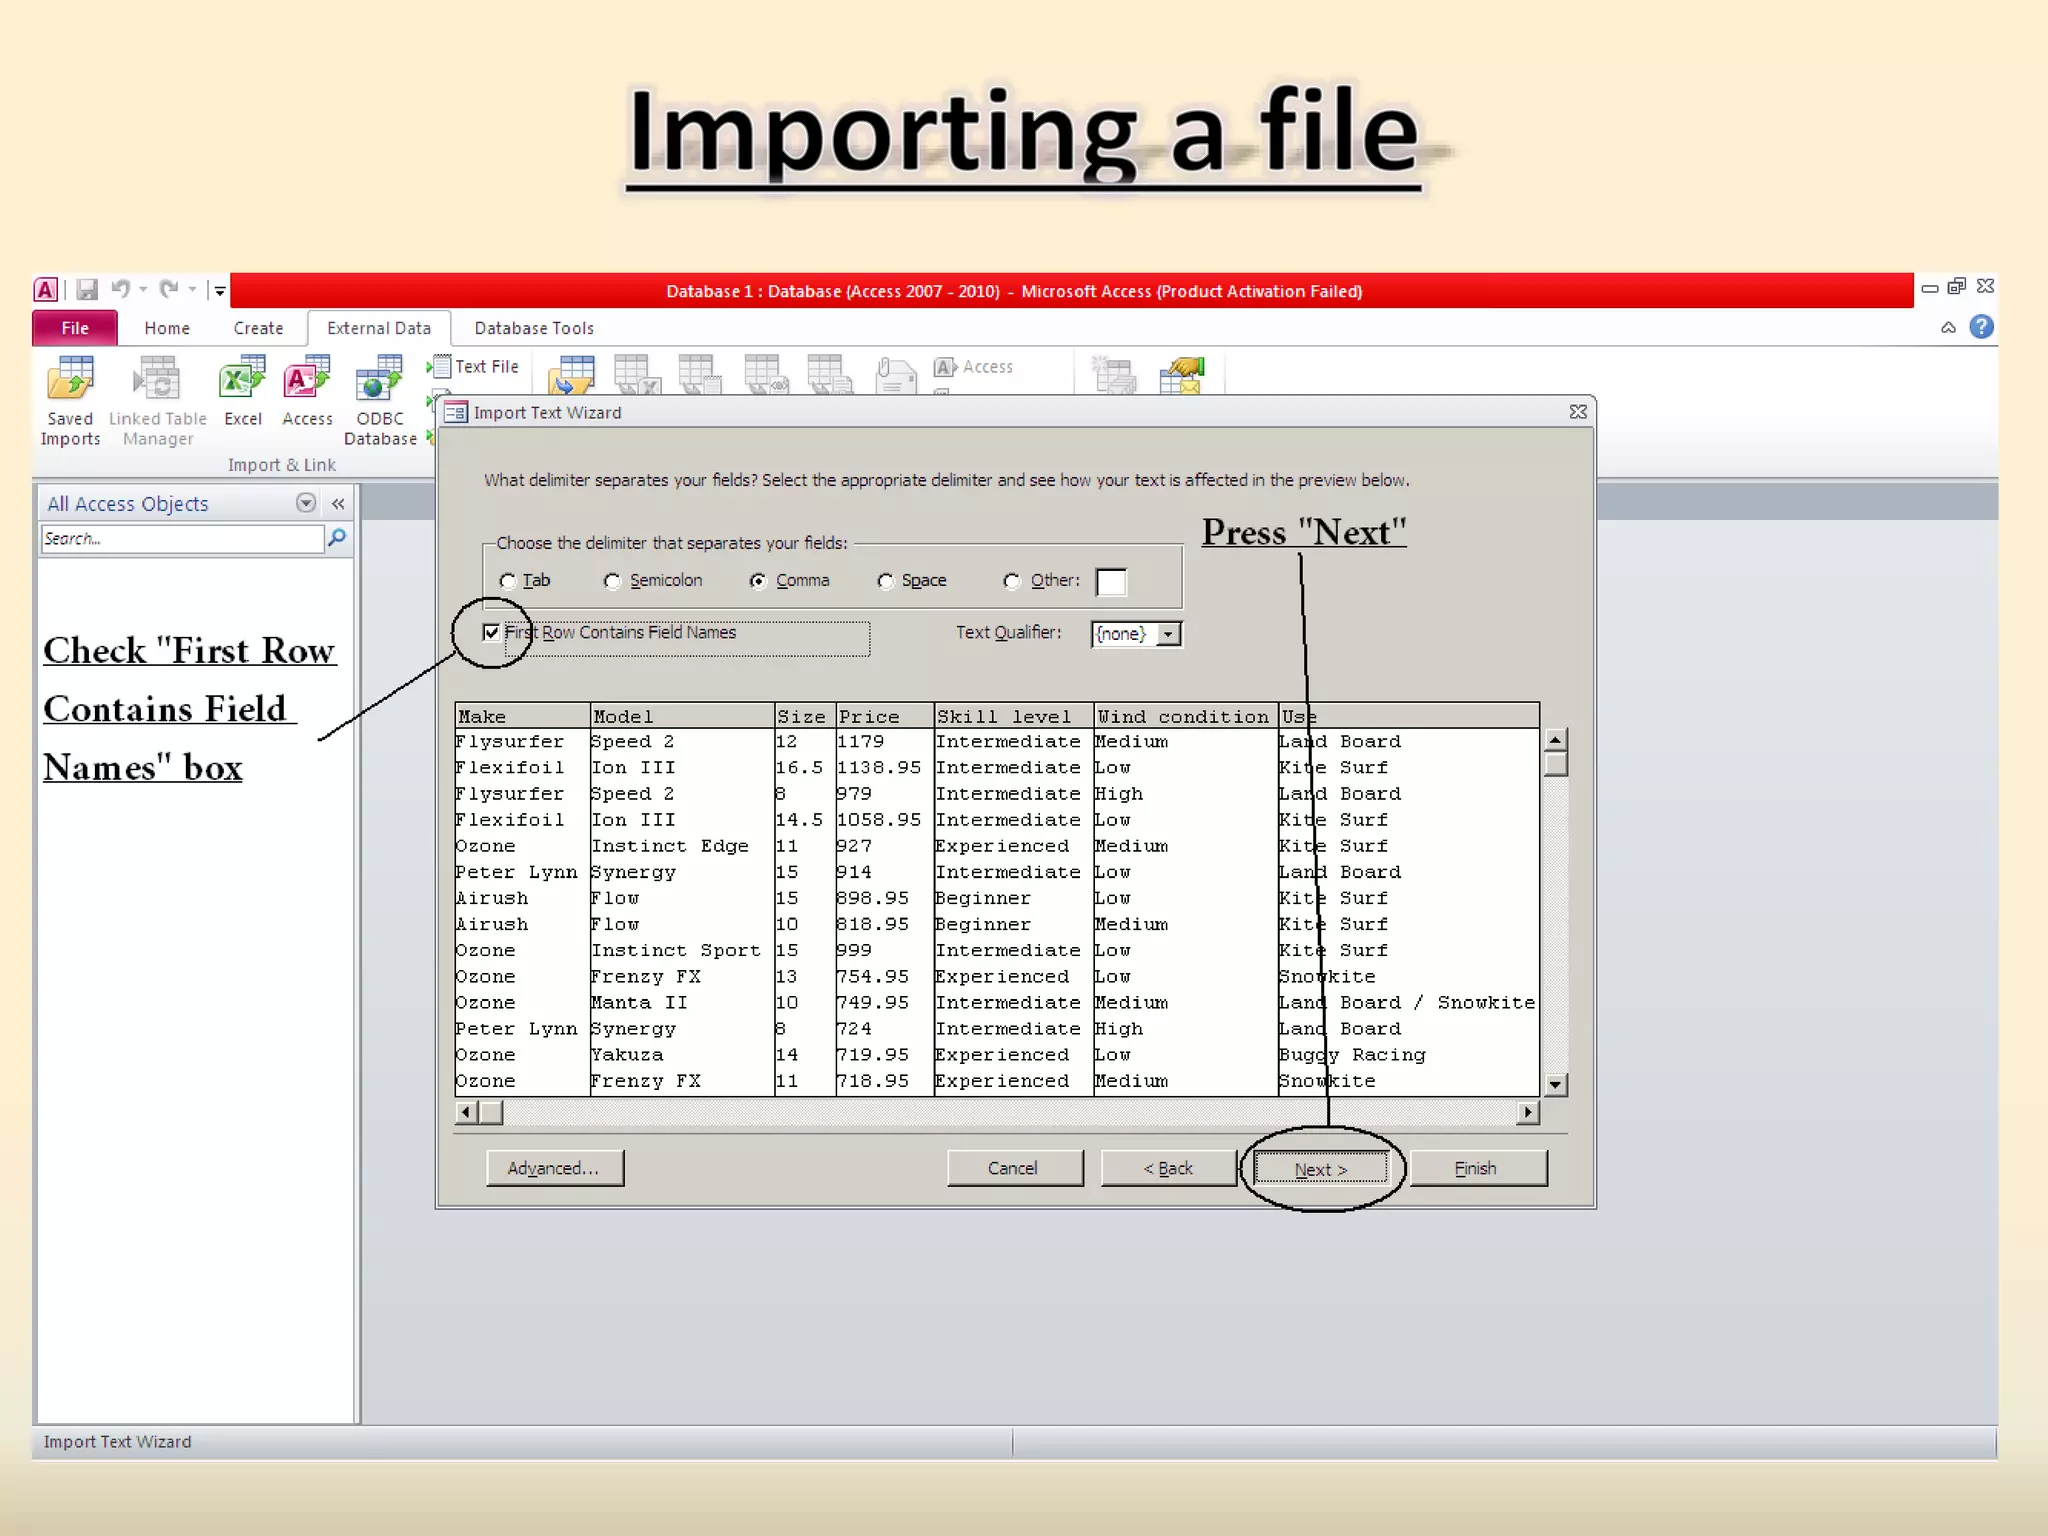Open the Database Tools tab
2048x1536 pixels.
[x=534, y=328]
